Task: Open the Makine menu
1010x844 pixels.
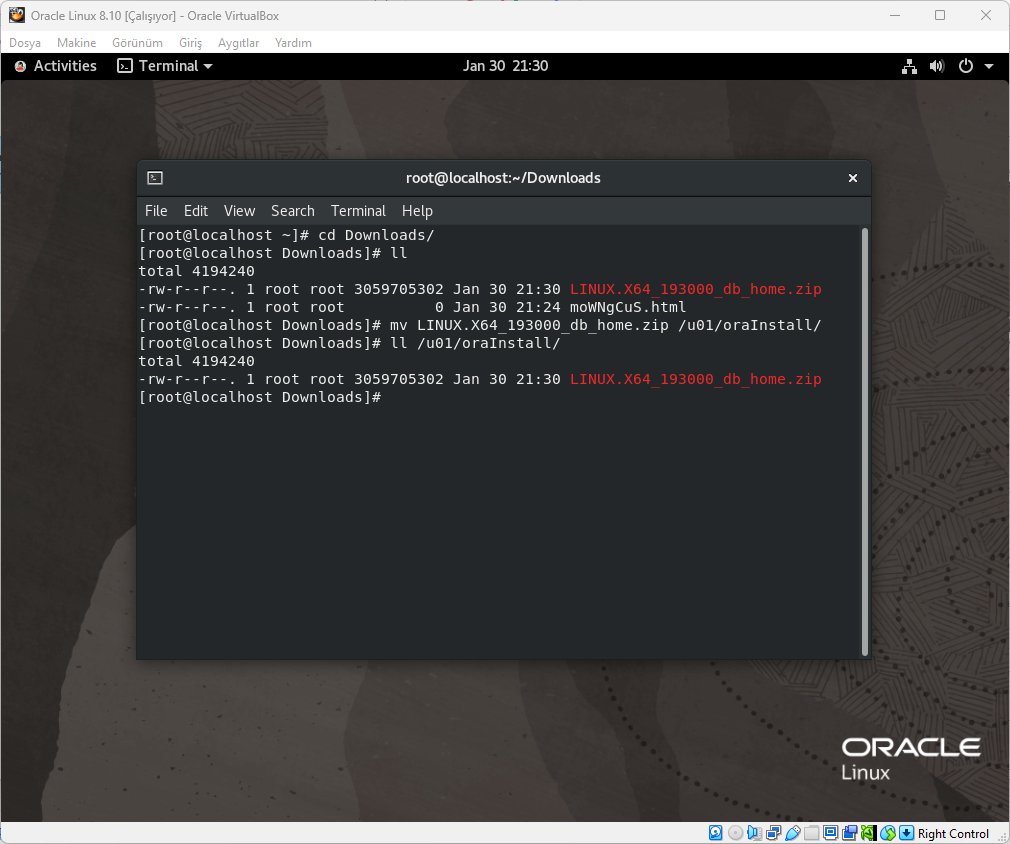Action: 77,43
